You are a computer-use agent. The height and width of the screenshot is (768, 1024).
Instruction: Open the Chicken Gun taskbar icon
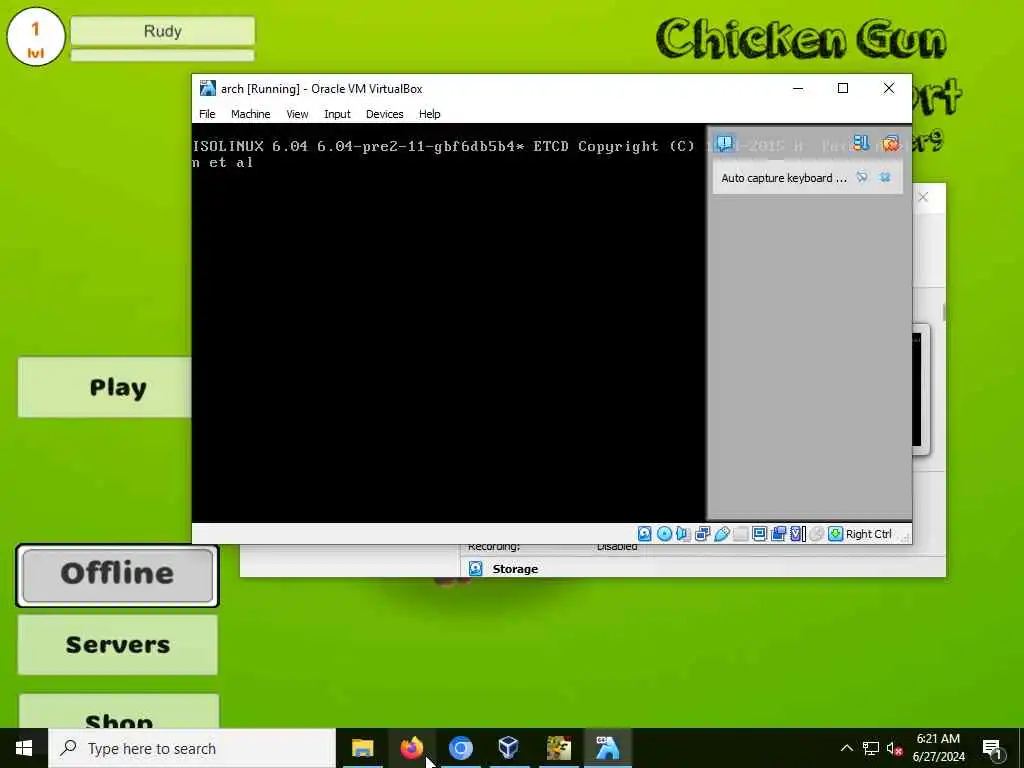coord(558,748)
